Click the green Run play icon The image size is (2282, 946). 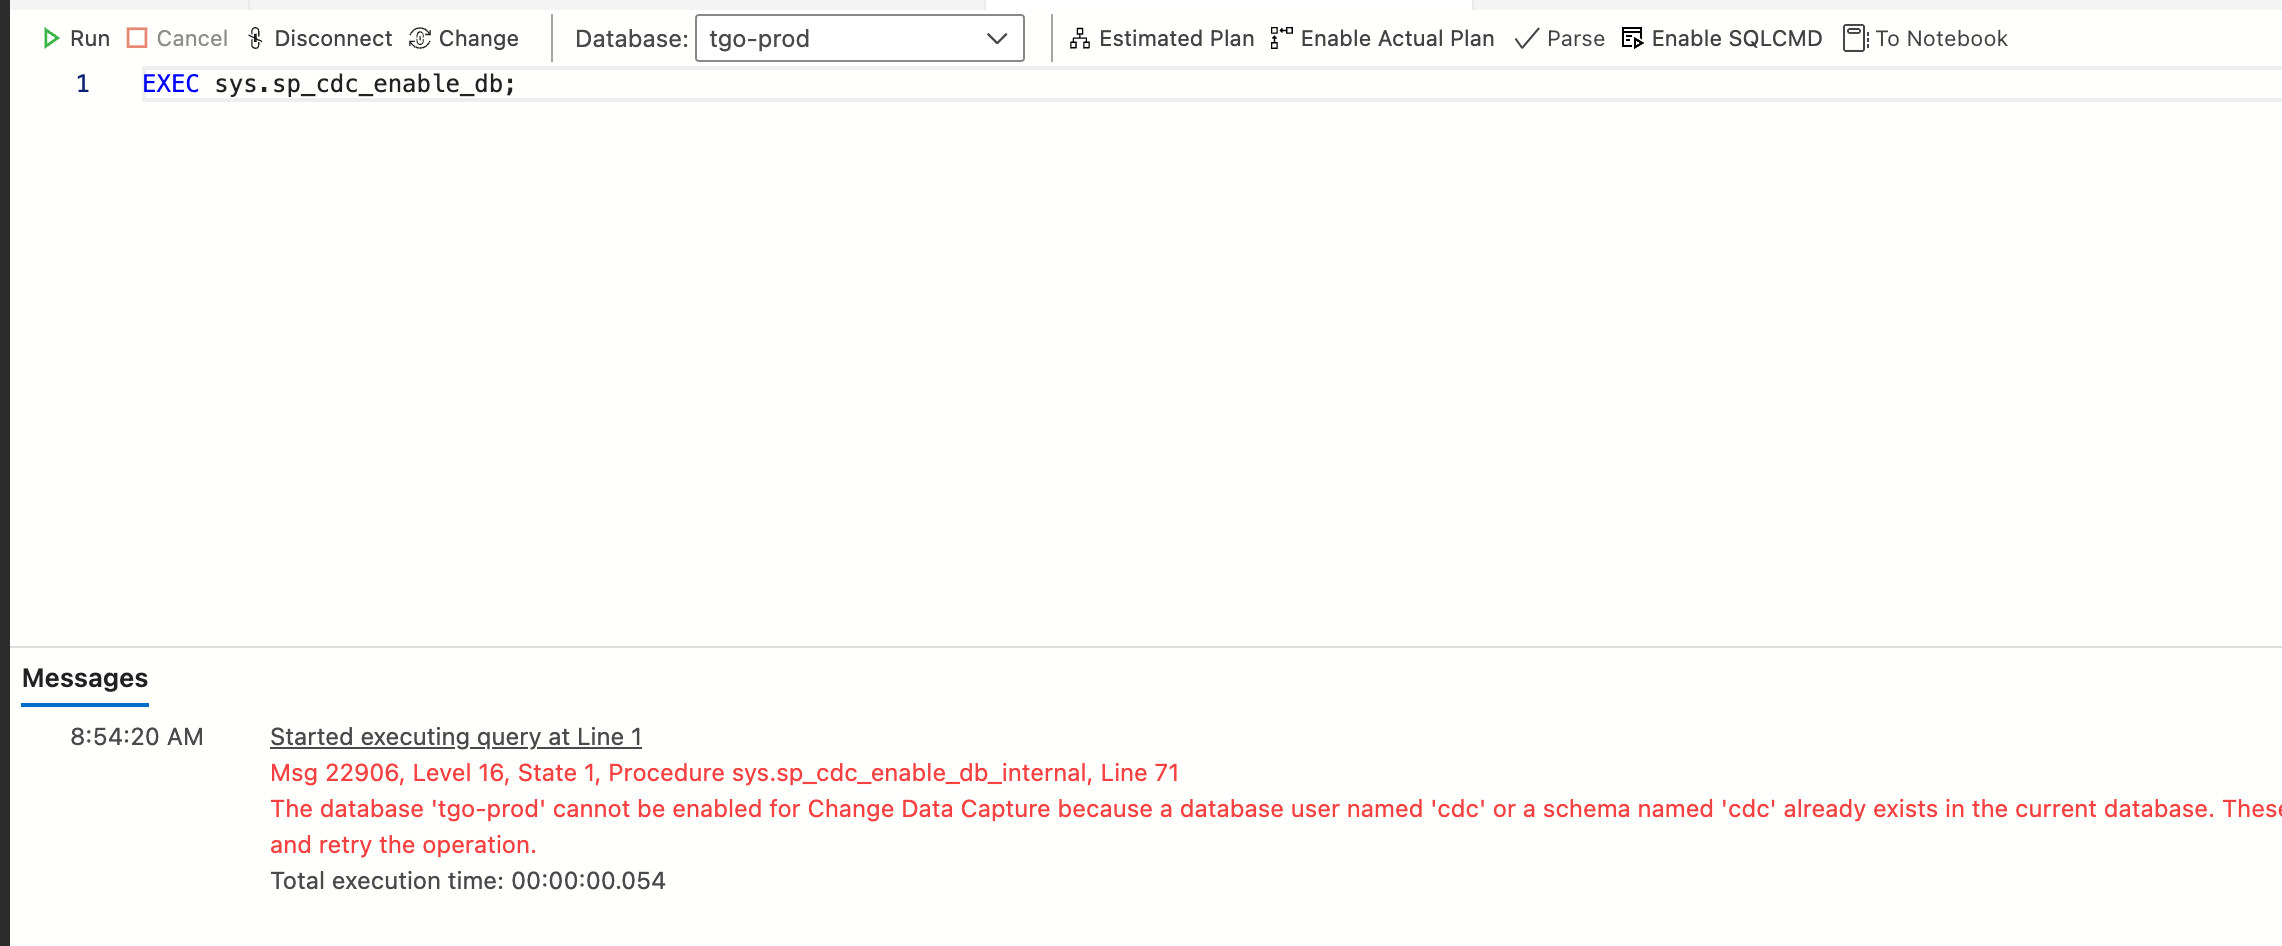(x=51, y=38)
